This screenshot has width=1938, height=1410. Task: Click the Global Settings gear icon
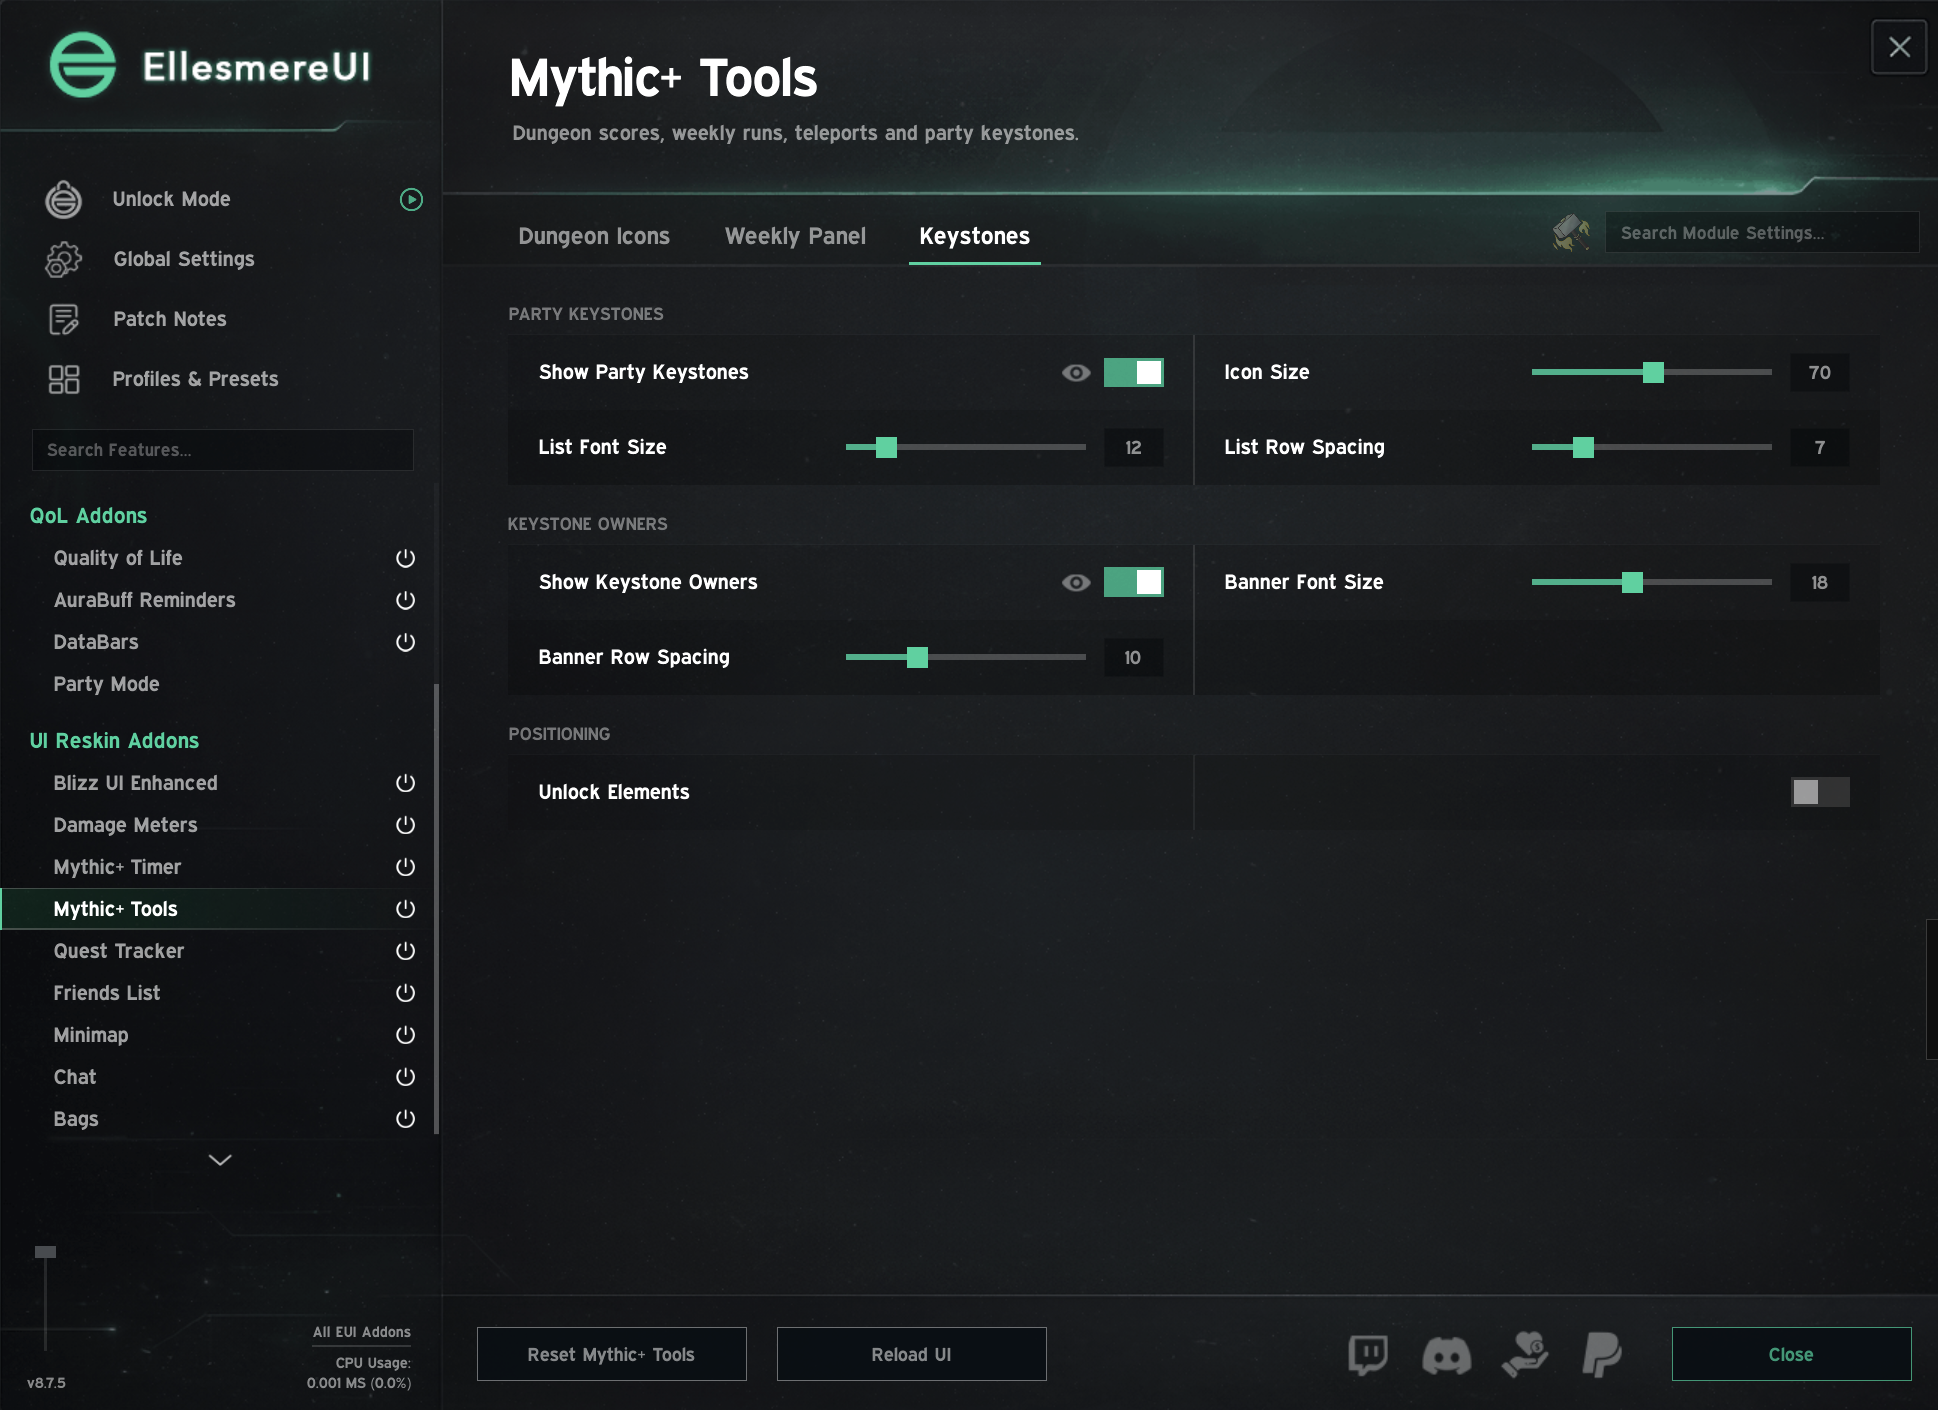pyautogui.click(x=63, y=259)
